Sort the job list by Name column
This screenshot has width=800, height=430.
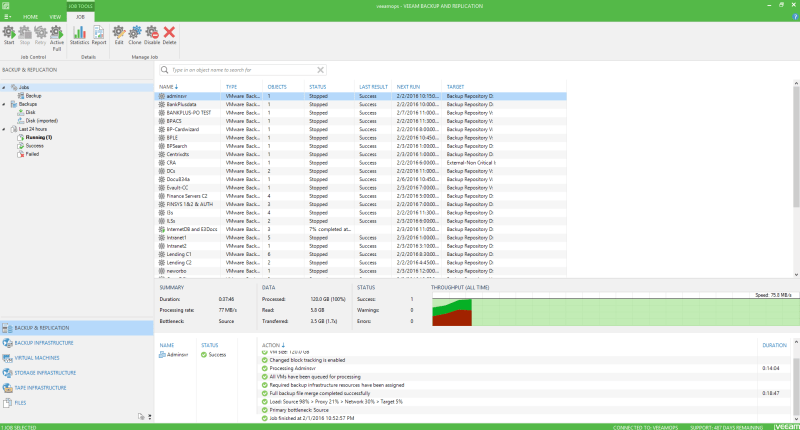pyautogui.click(x=168, y=87)
